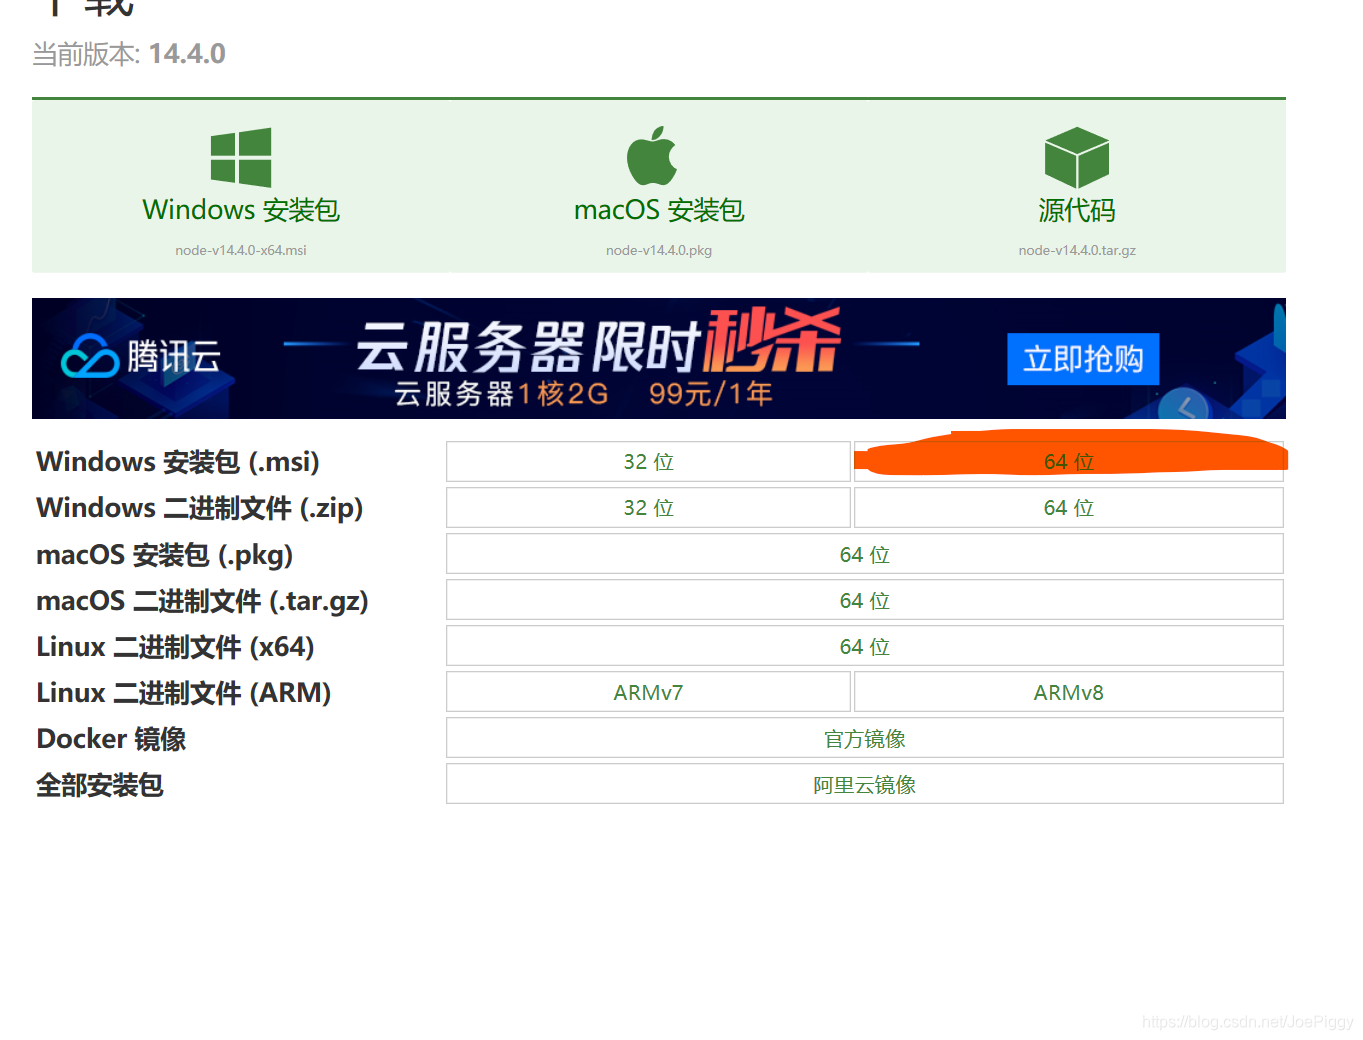The width and height of the screenshot is (1363, 1040).
Task: Download Windows .zip 64 位 binary
Action: [x=1069, y=508]
